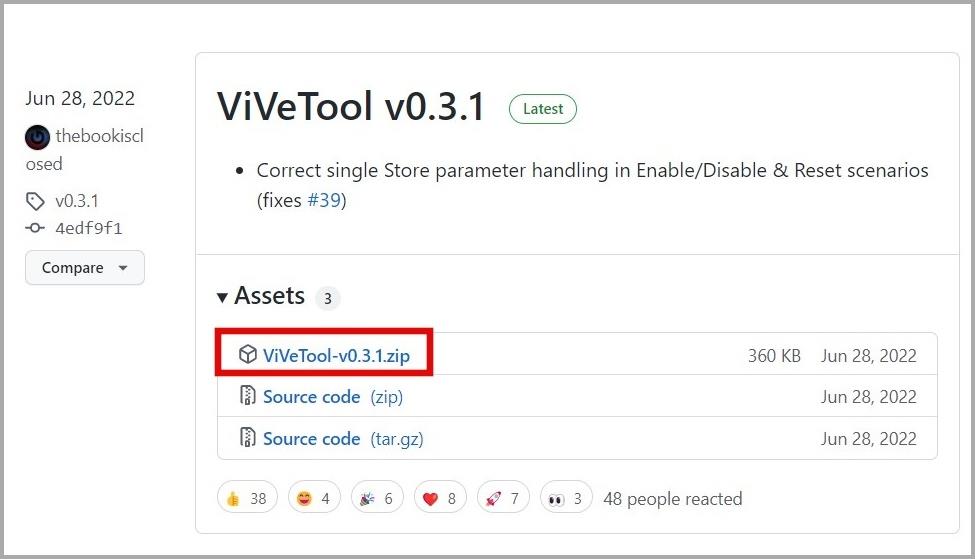Screen dimensions: 975x559
Task: Download ViVeTool-v0.3.1.zip
Action: pyautogui.click(x=336, y=356)
